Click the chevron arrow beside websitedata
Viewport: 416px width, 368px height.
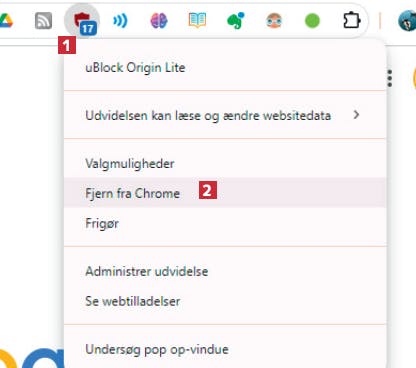point(356,115)
